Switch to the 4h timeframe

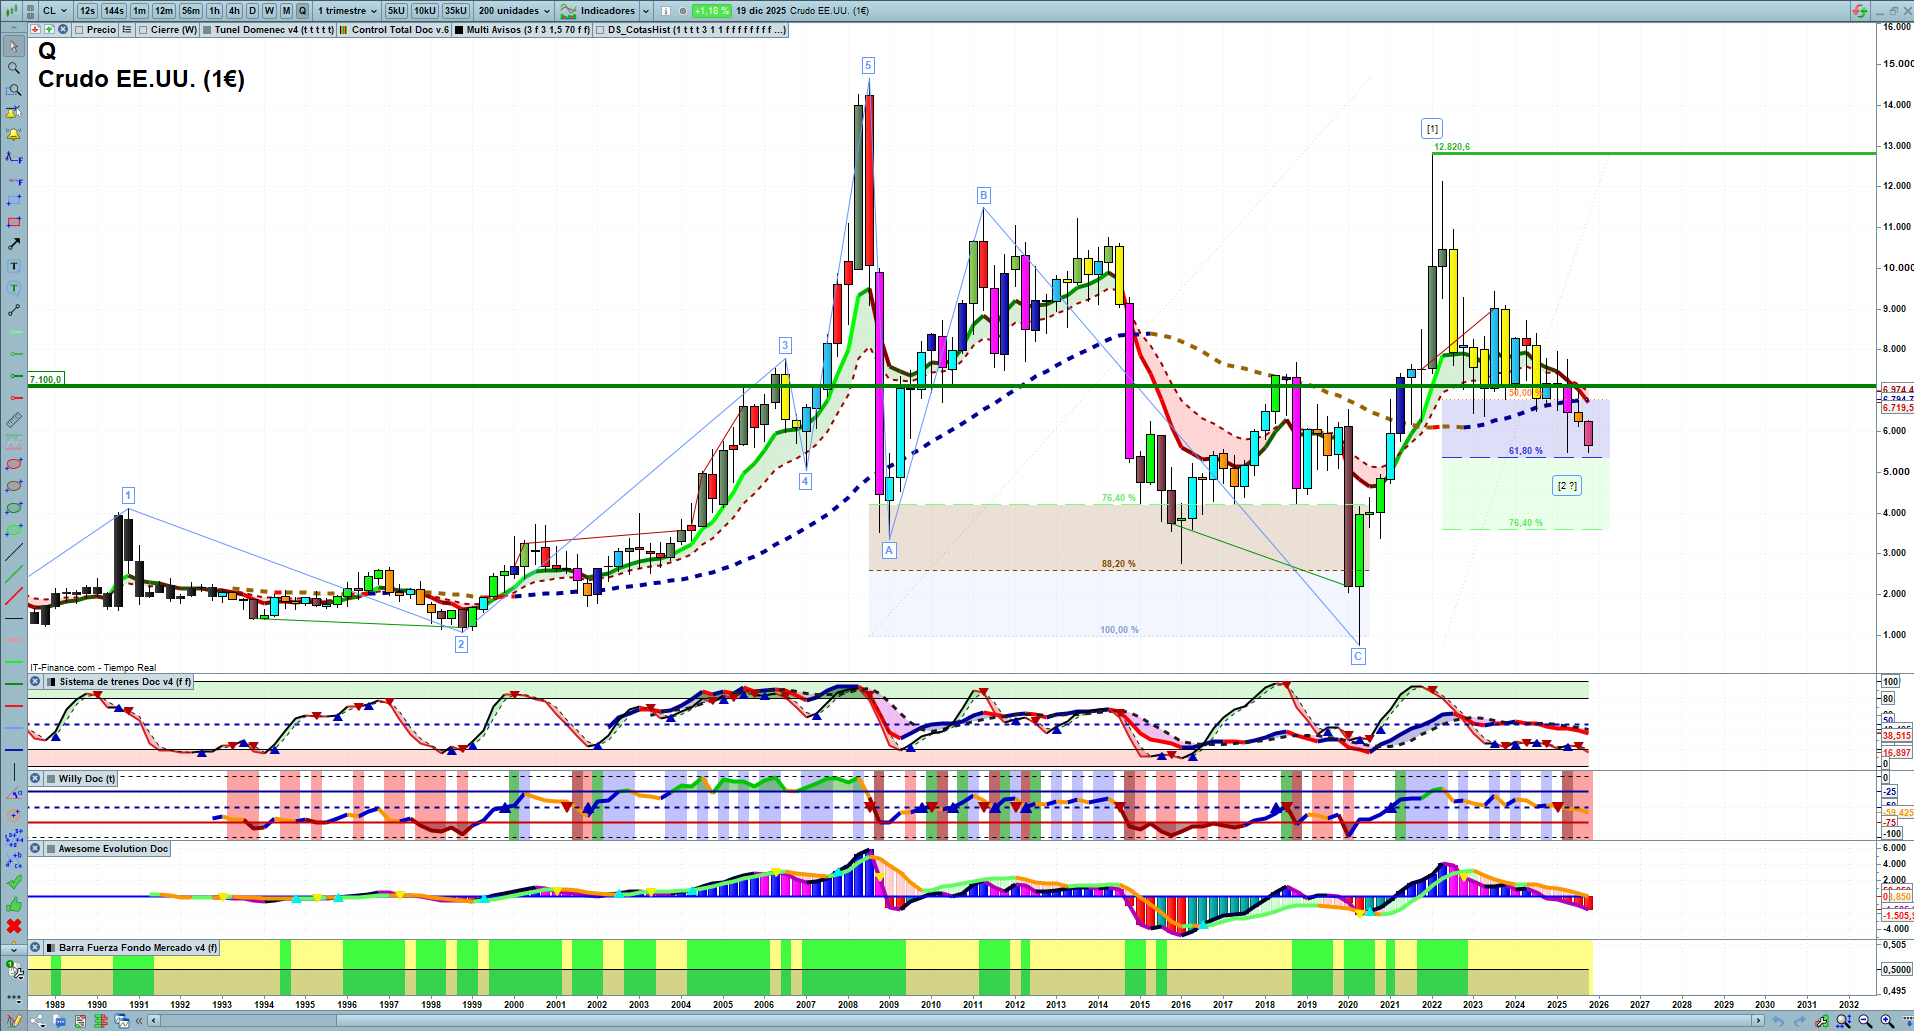pyautogui.click(x=234, y=11)
